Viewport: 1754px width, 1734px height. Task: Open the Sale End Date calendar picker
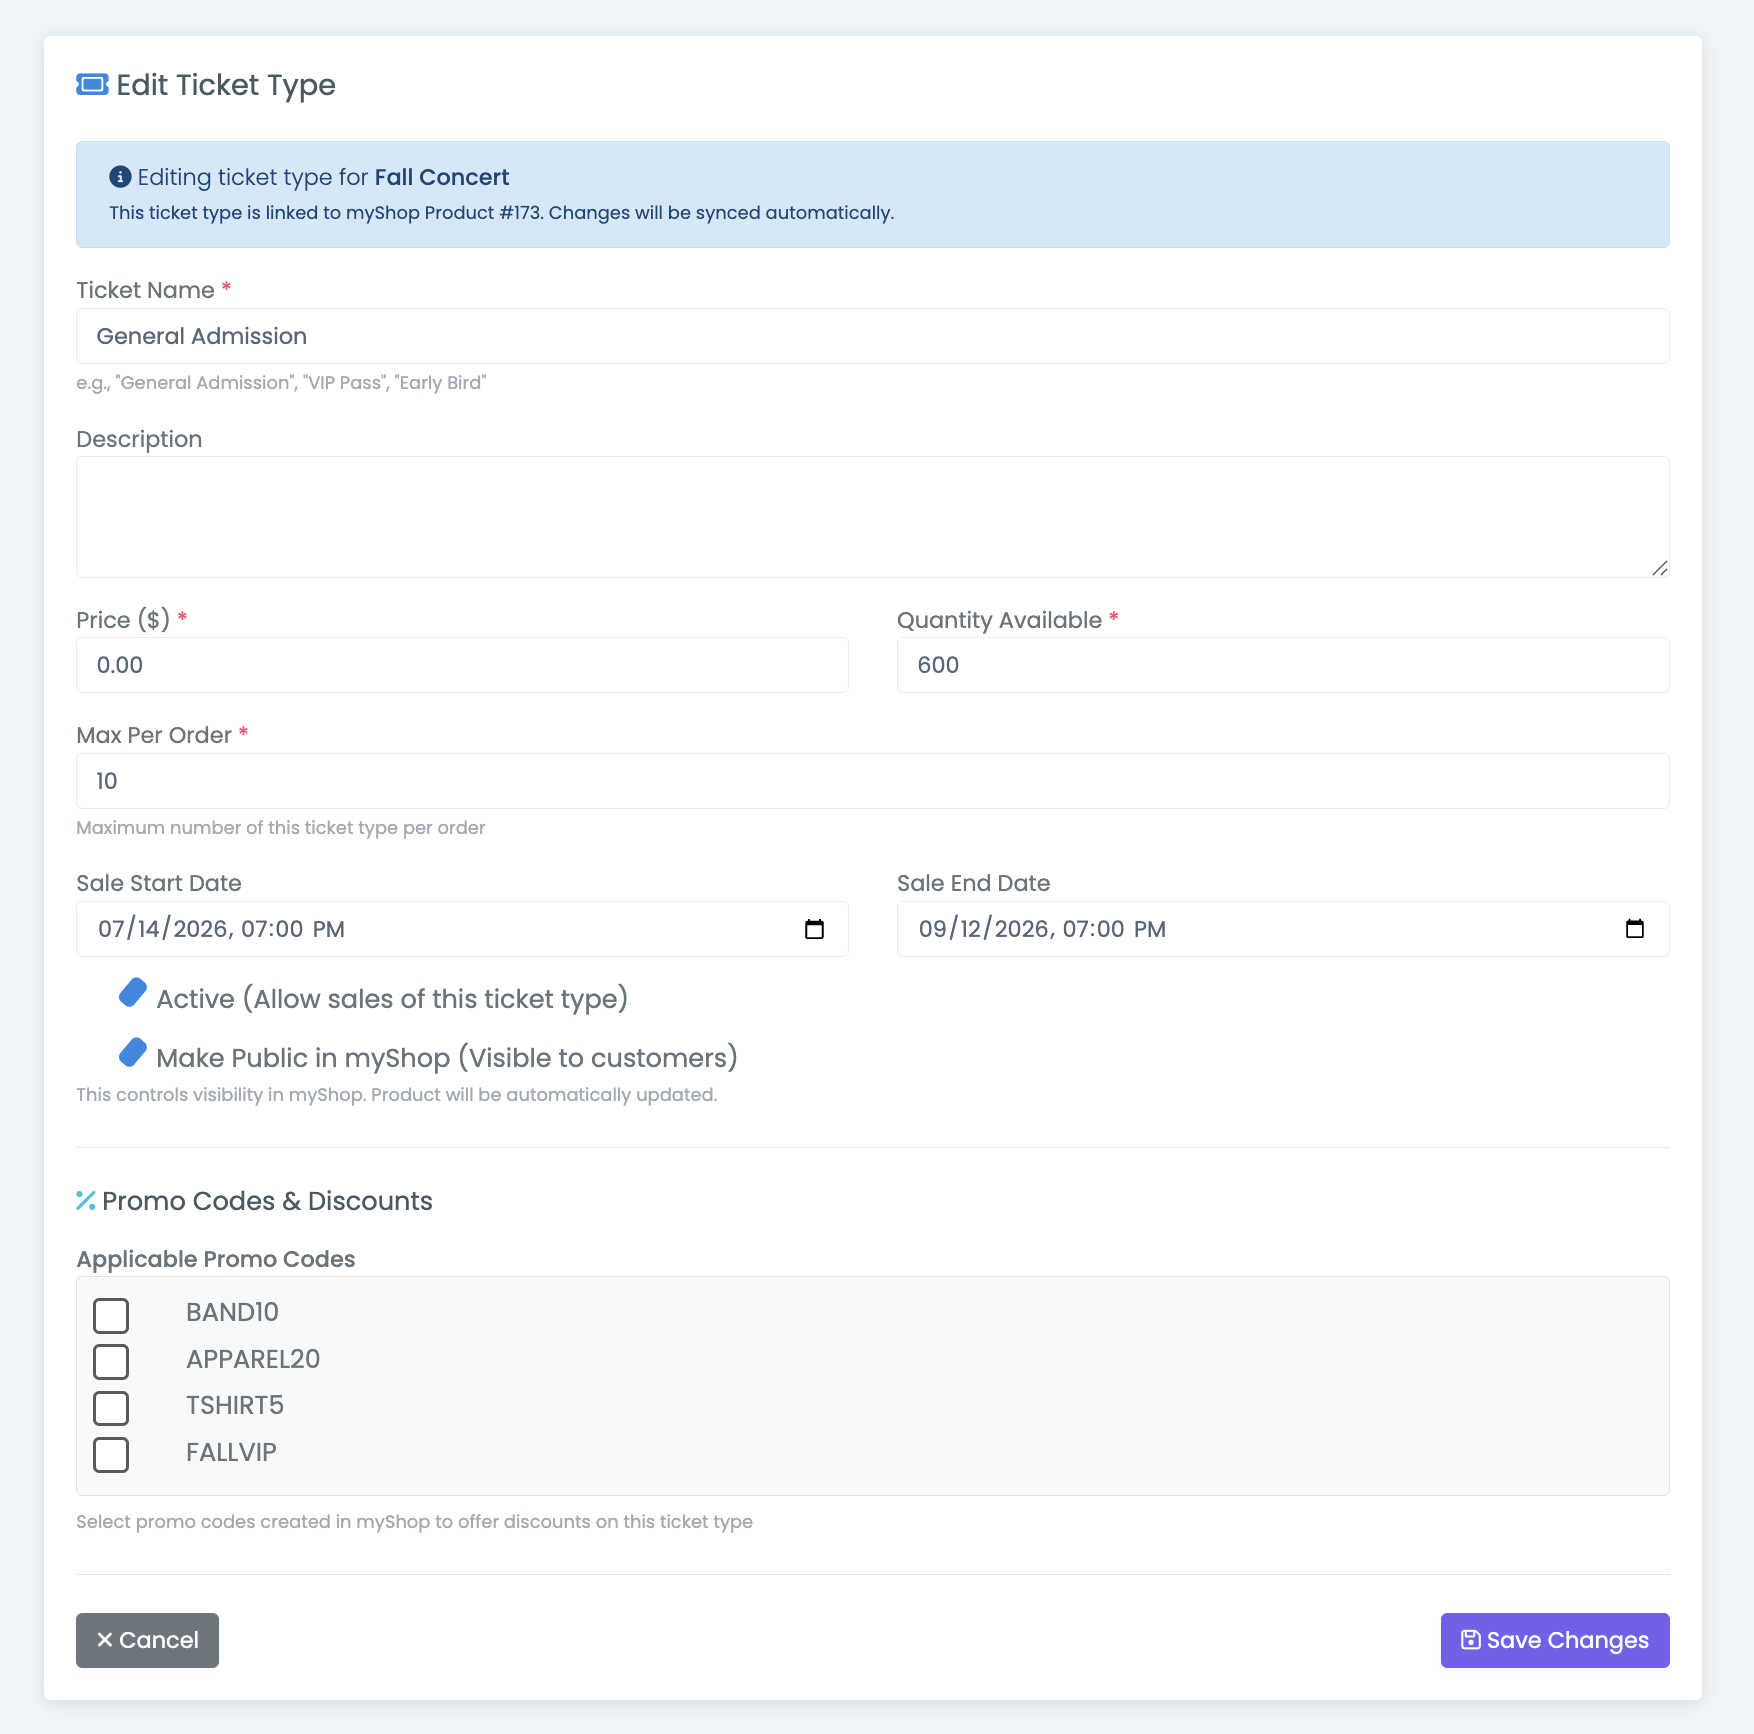pyautogui.click(x=1635, y=929)
